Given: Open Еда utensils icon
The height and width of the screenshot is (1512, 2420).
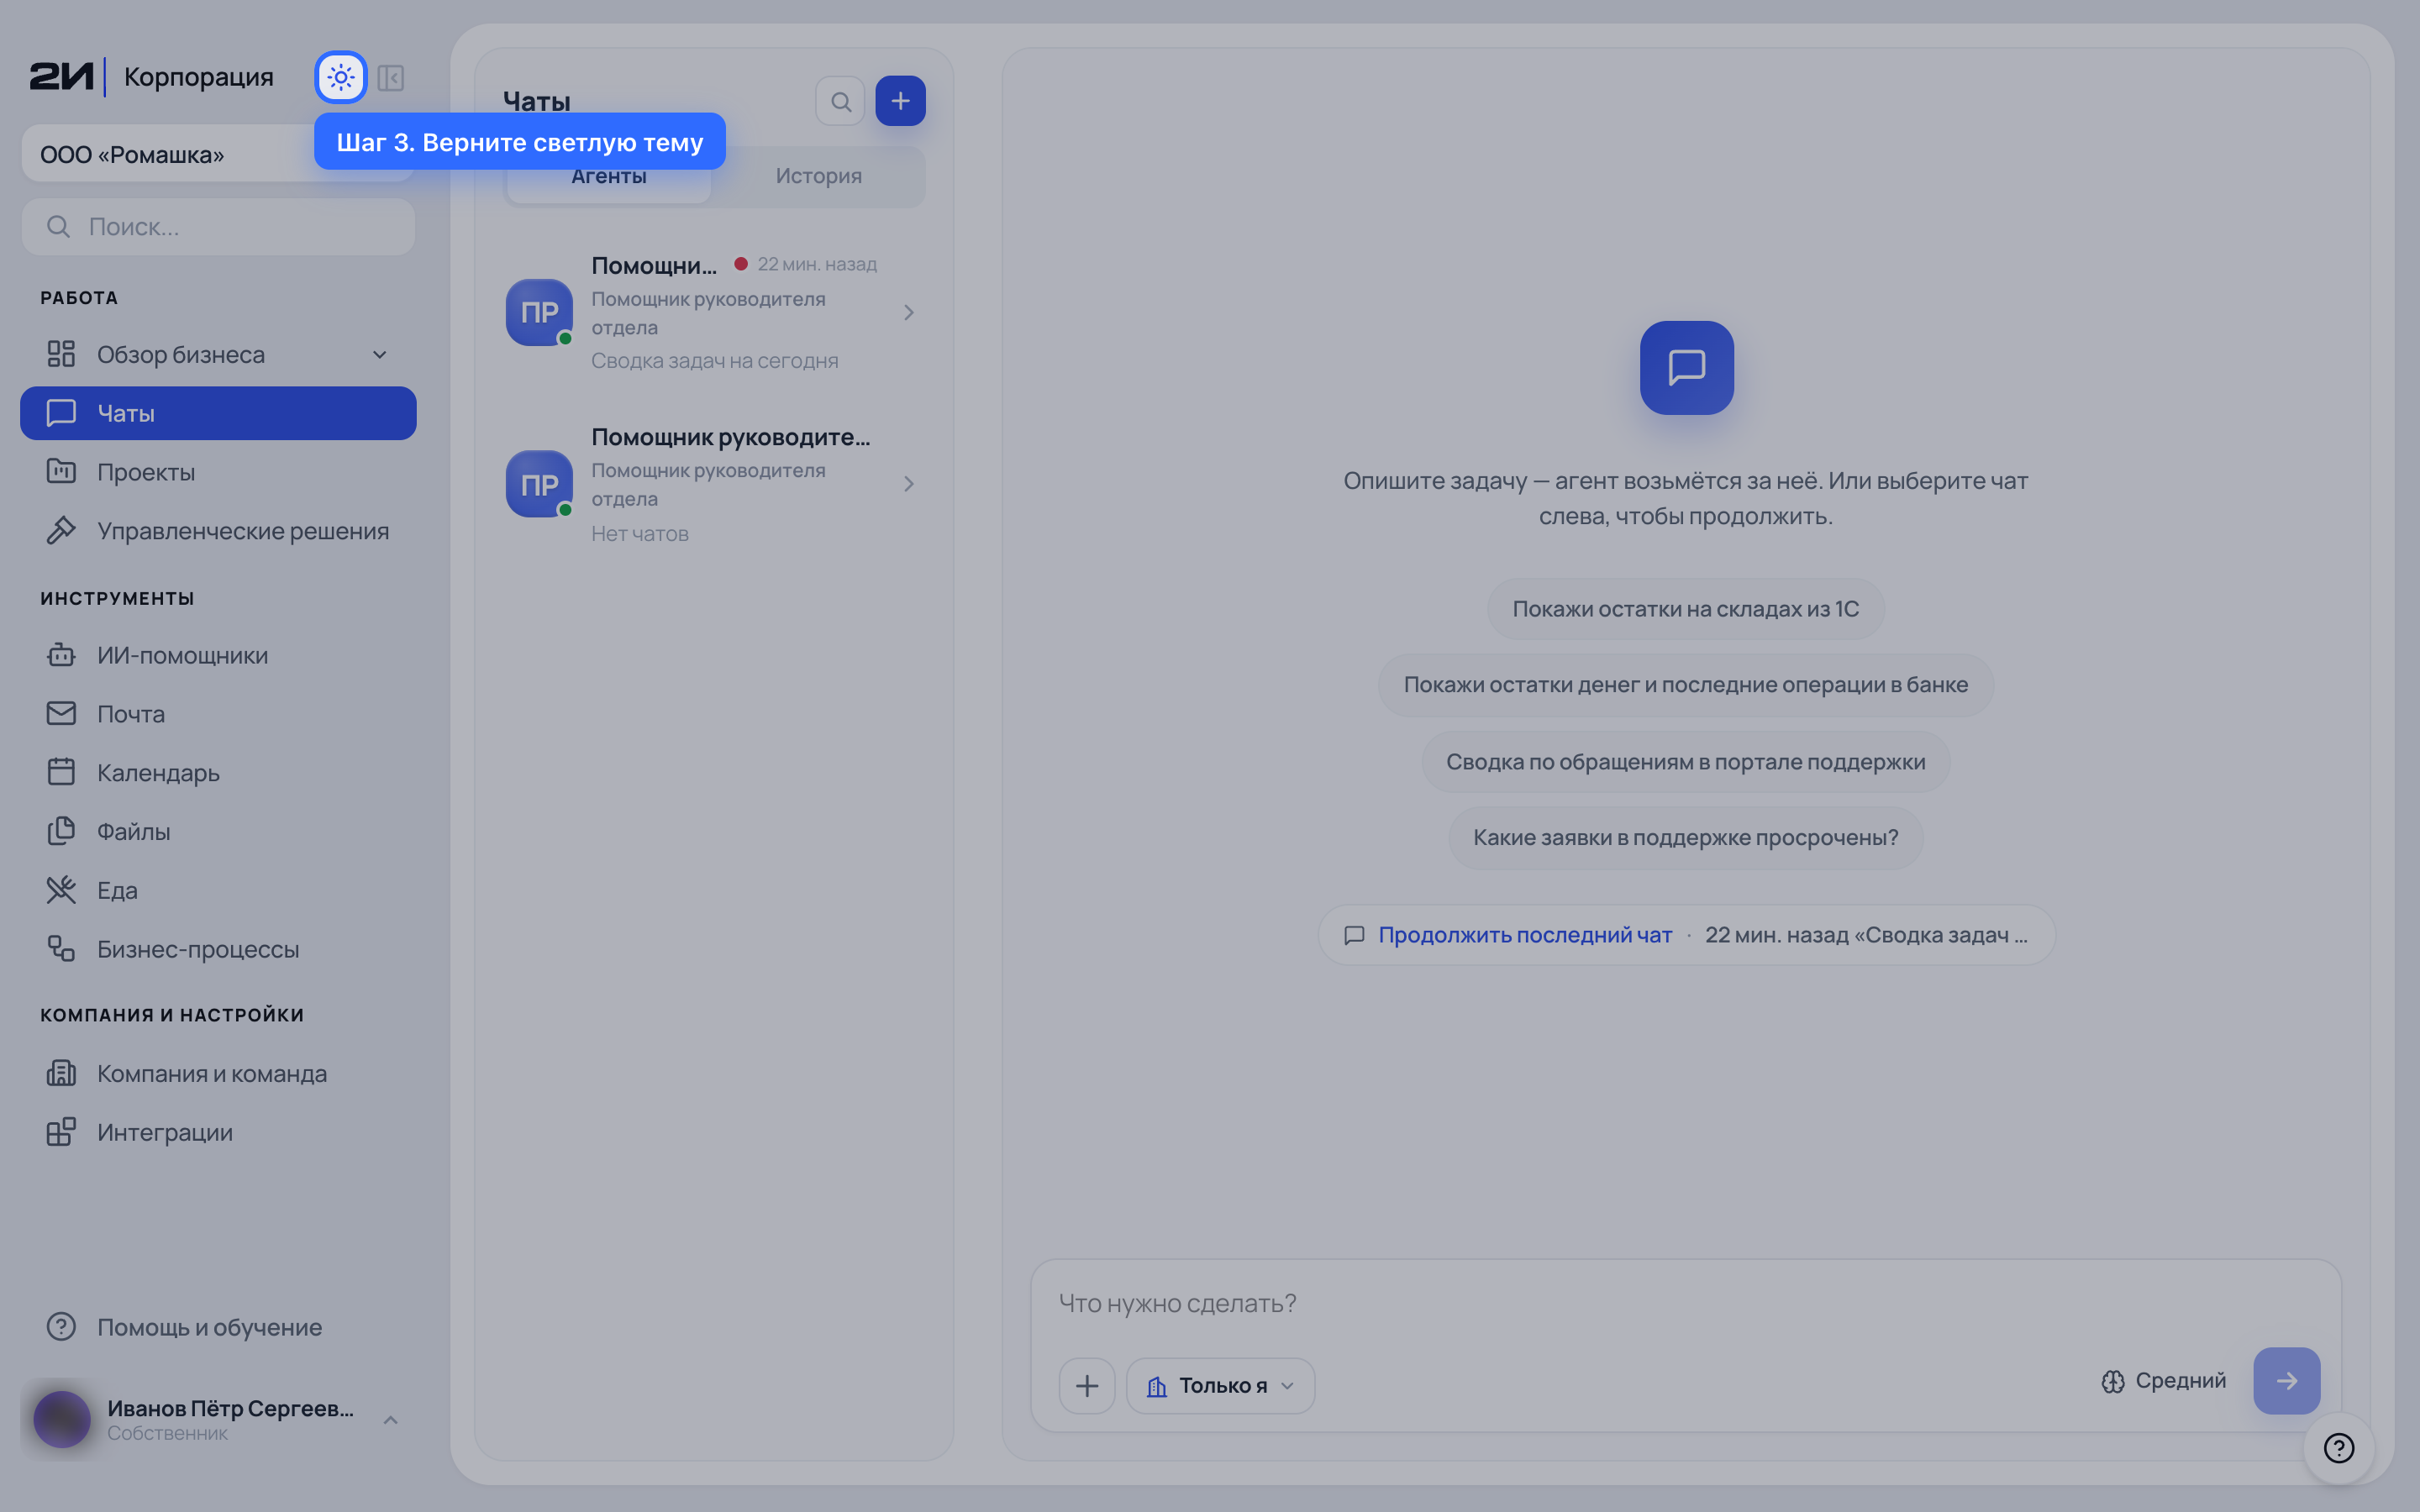Looking at the screenshot, I should click(61, 890).
